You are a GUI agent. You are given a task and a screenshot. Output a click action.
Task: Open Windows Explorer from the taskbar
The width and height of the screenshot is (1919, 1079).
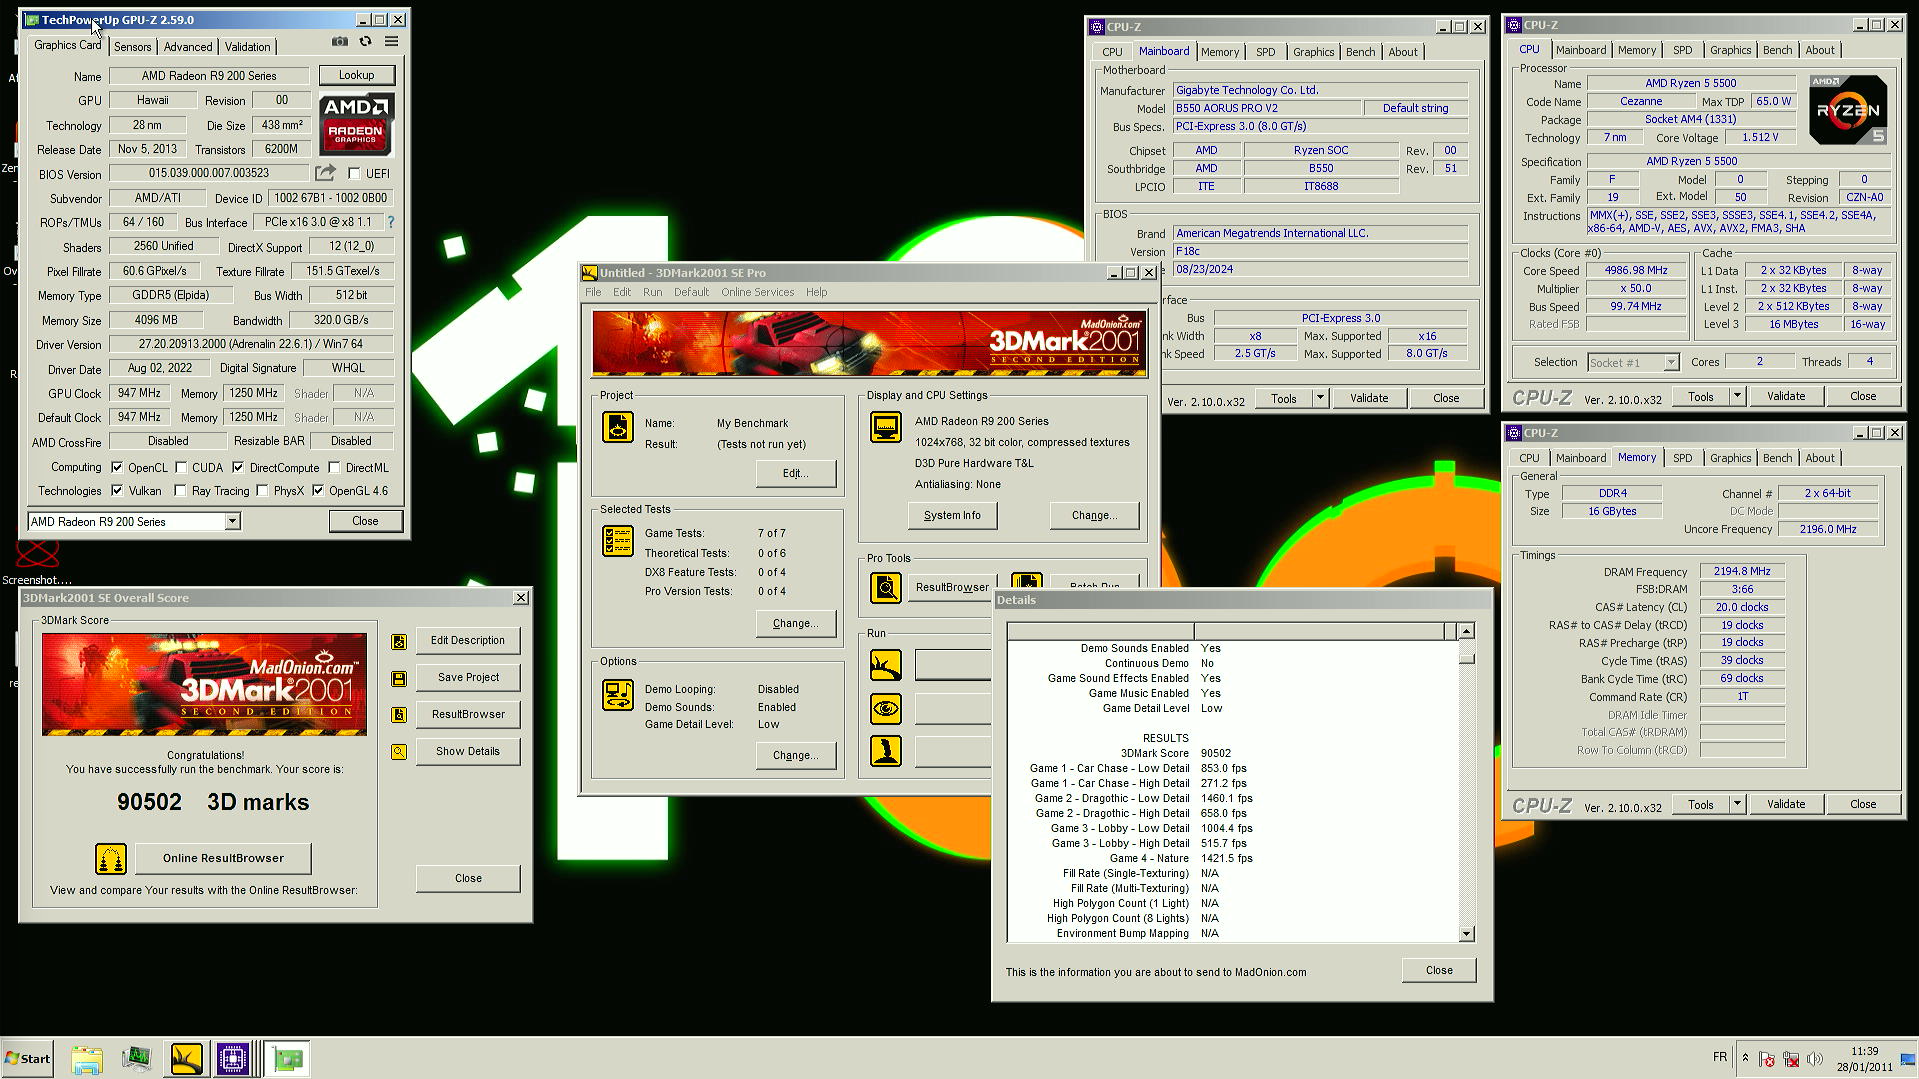click(x=87, y=1059)
